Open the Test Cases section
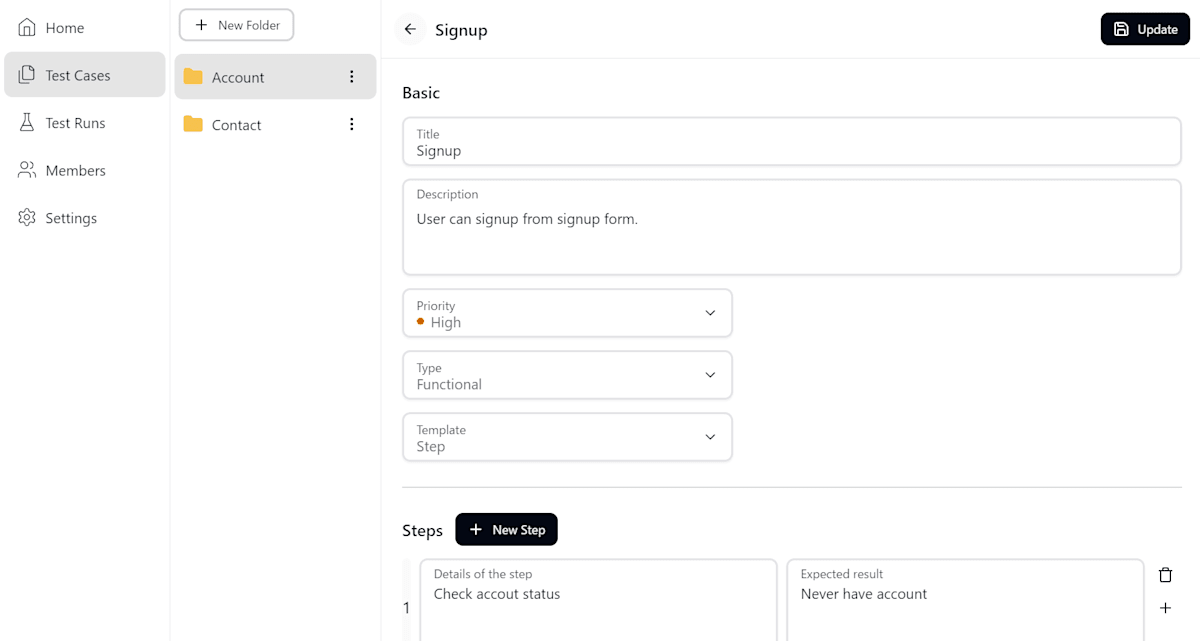The image size is (1200, 641). 85,75
